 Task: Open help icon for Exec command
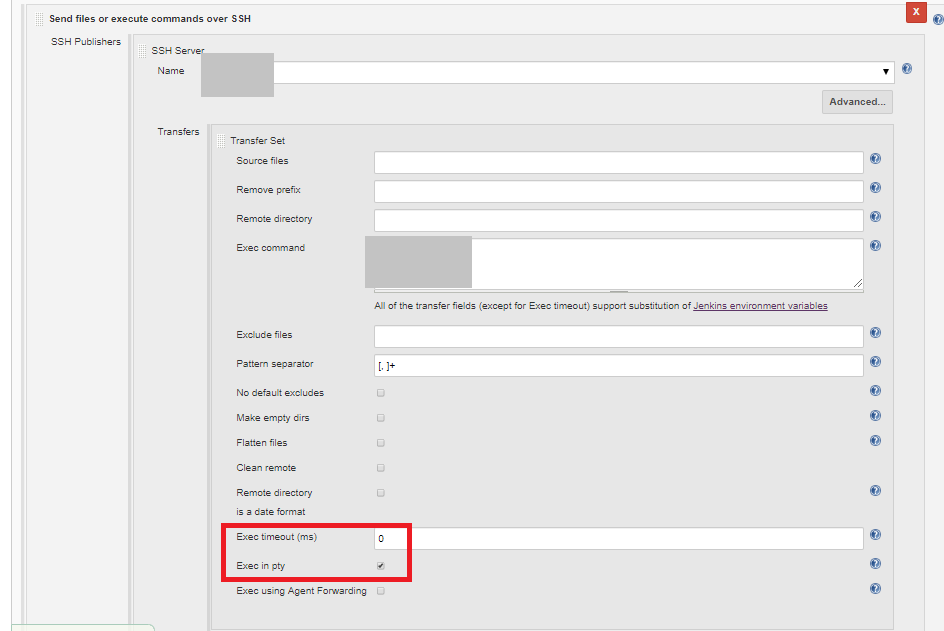point(875,245)
